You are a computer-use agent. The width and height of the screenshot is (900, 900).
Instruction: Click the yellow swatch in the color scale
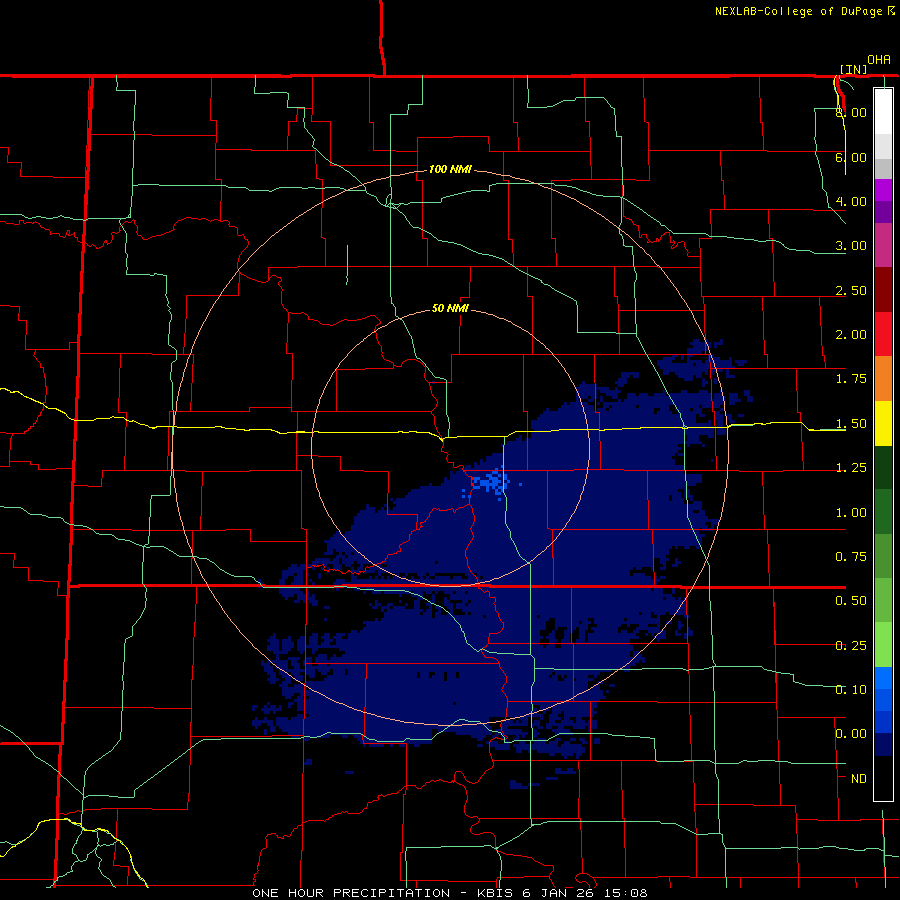pos(883,424)
